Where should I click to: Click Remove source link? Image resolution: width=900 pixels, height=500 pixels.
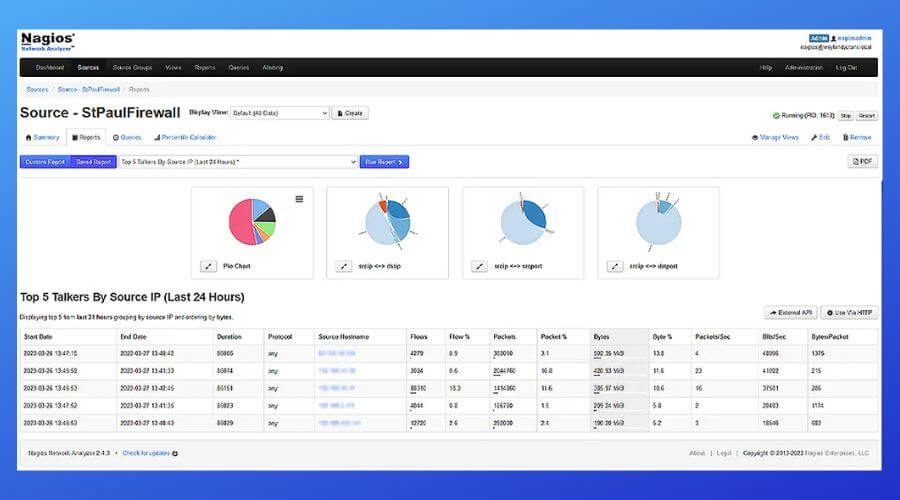tap(857, 137)
